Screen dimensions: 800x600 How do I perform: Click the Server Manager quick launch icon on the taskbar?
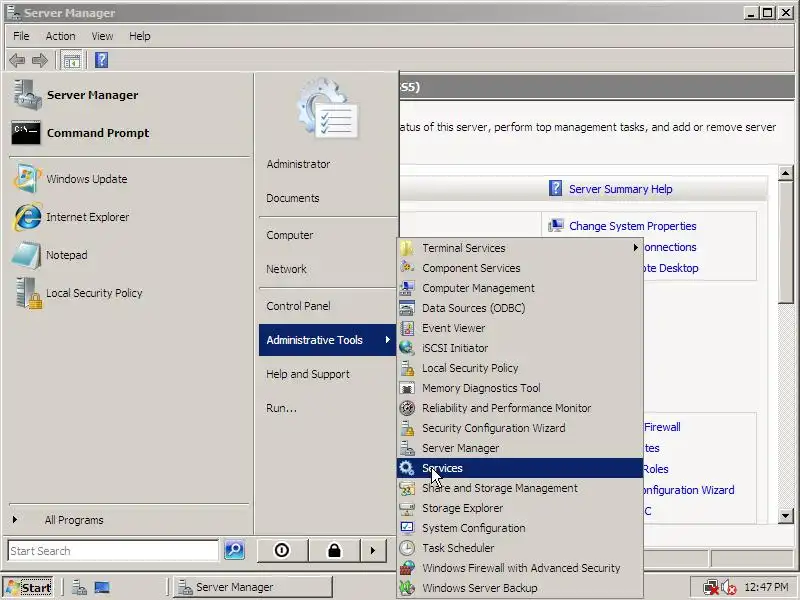click(79, 588)
